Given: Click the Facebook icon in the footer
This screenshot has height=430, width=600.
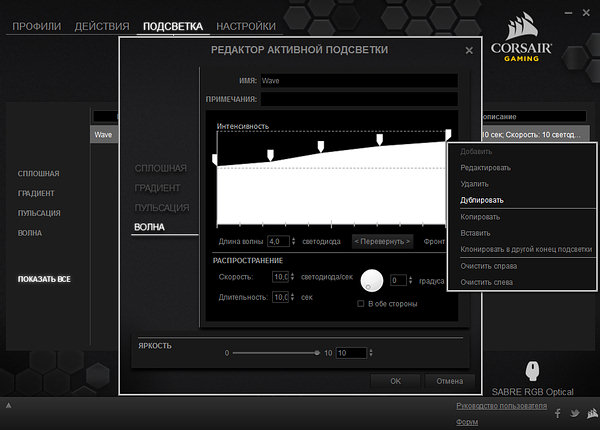Looking at the screenshot, I should (x=558, y=413).
